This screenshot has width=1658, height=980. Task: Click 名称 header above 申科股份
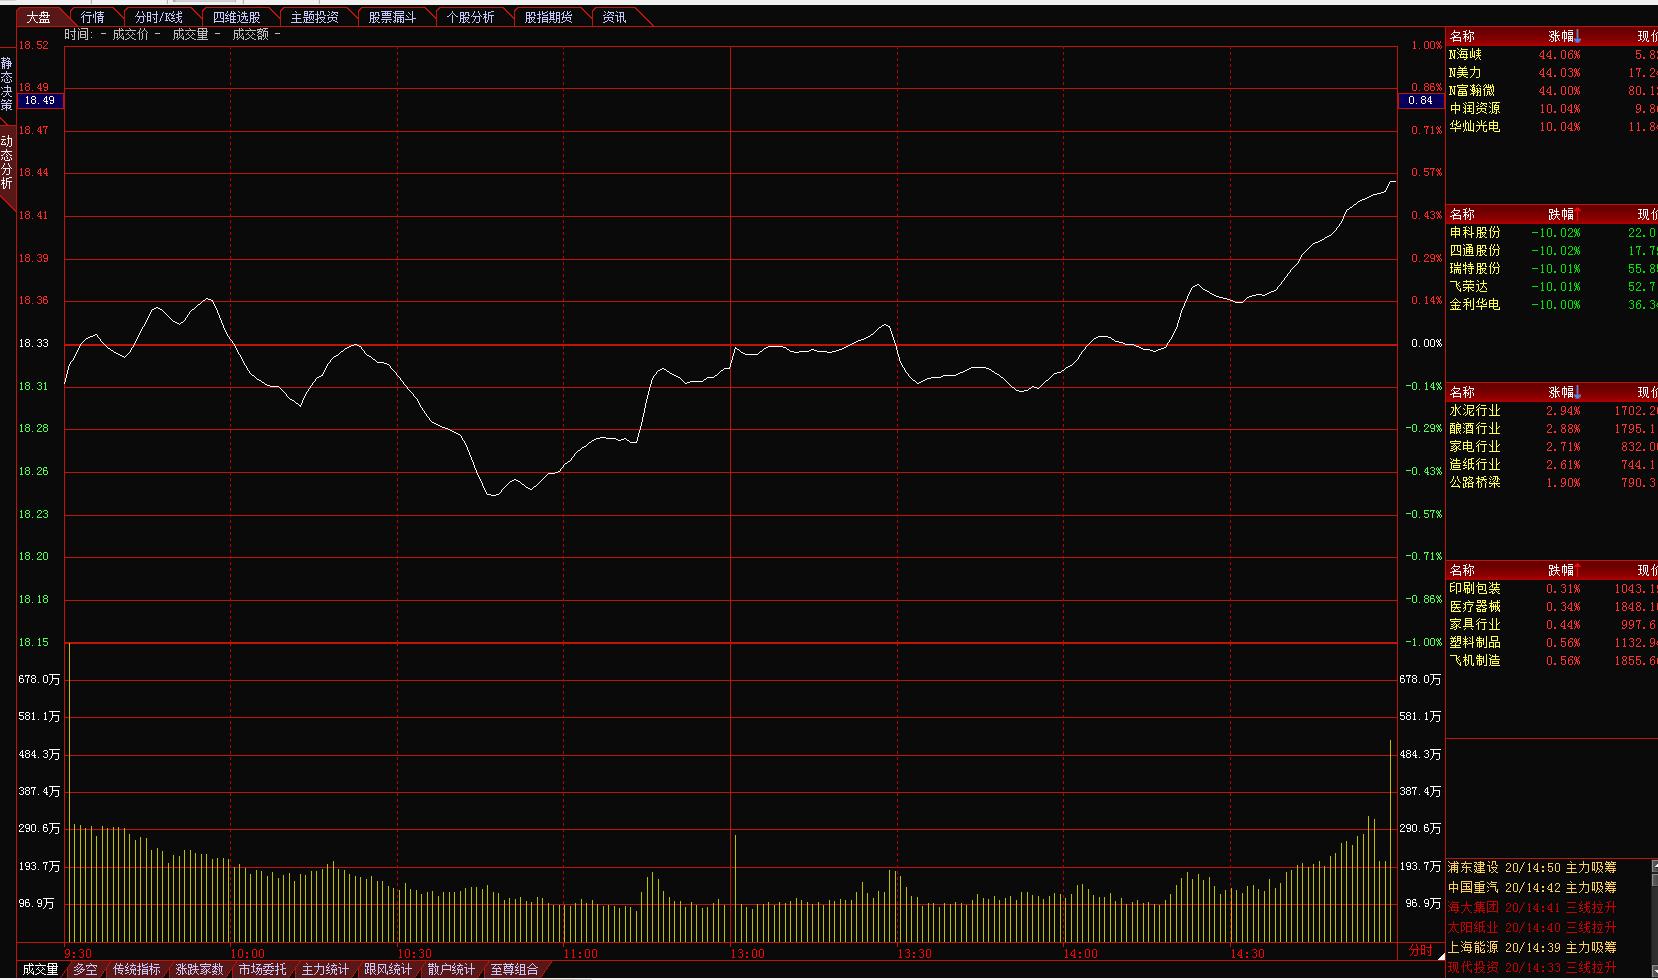[x=1462, y=215]
